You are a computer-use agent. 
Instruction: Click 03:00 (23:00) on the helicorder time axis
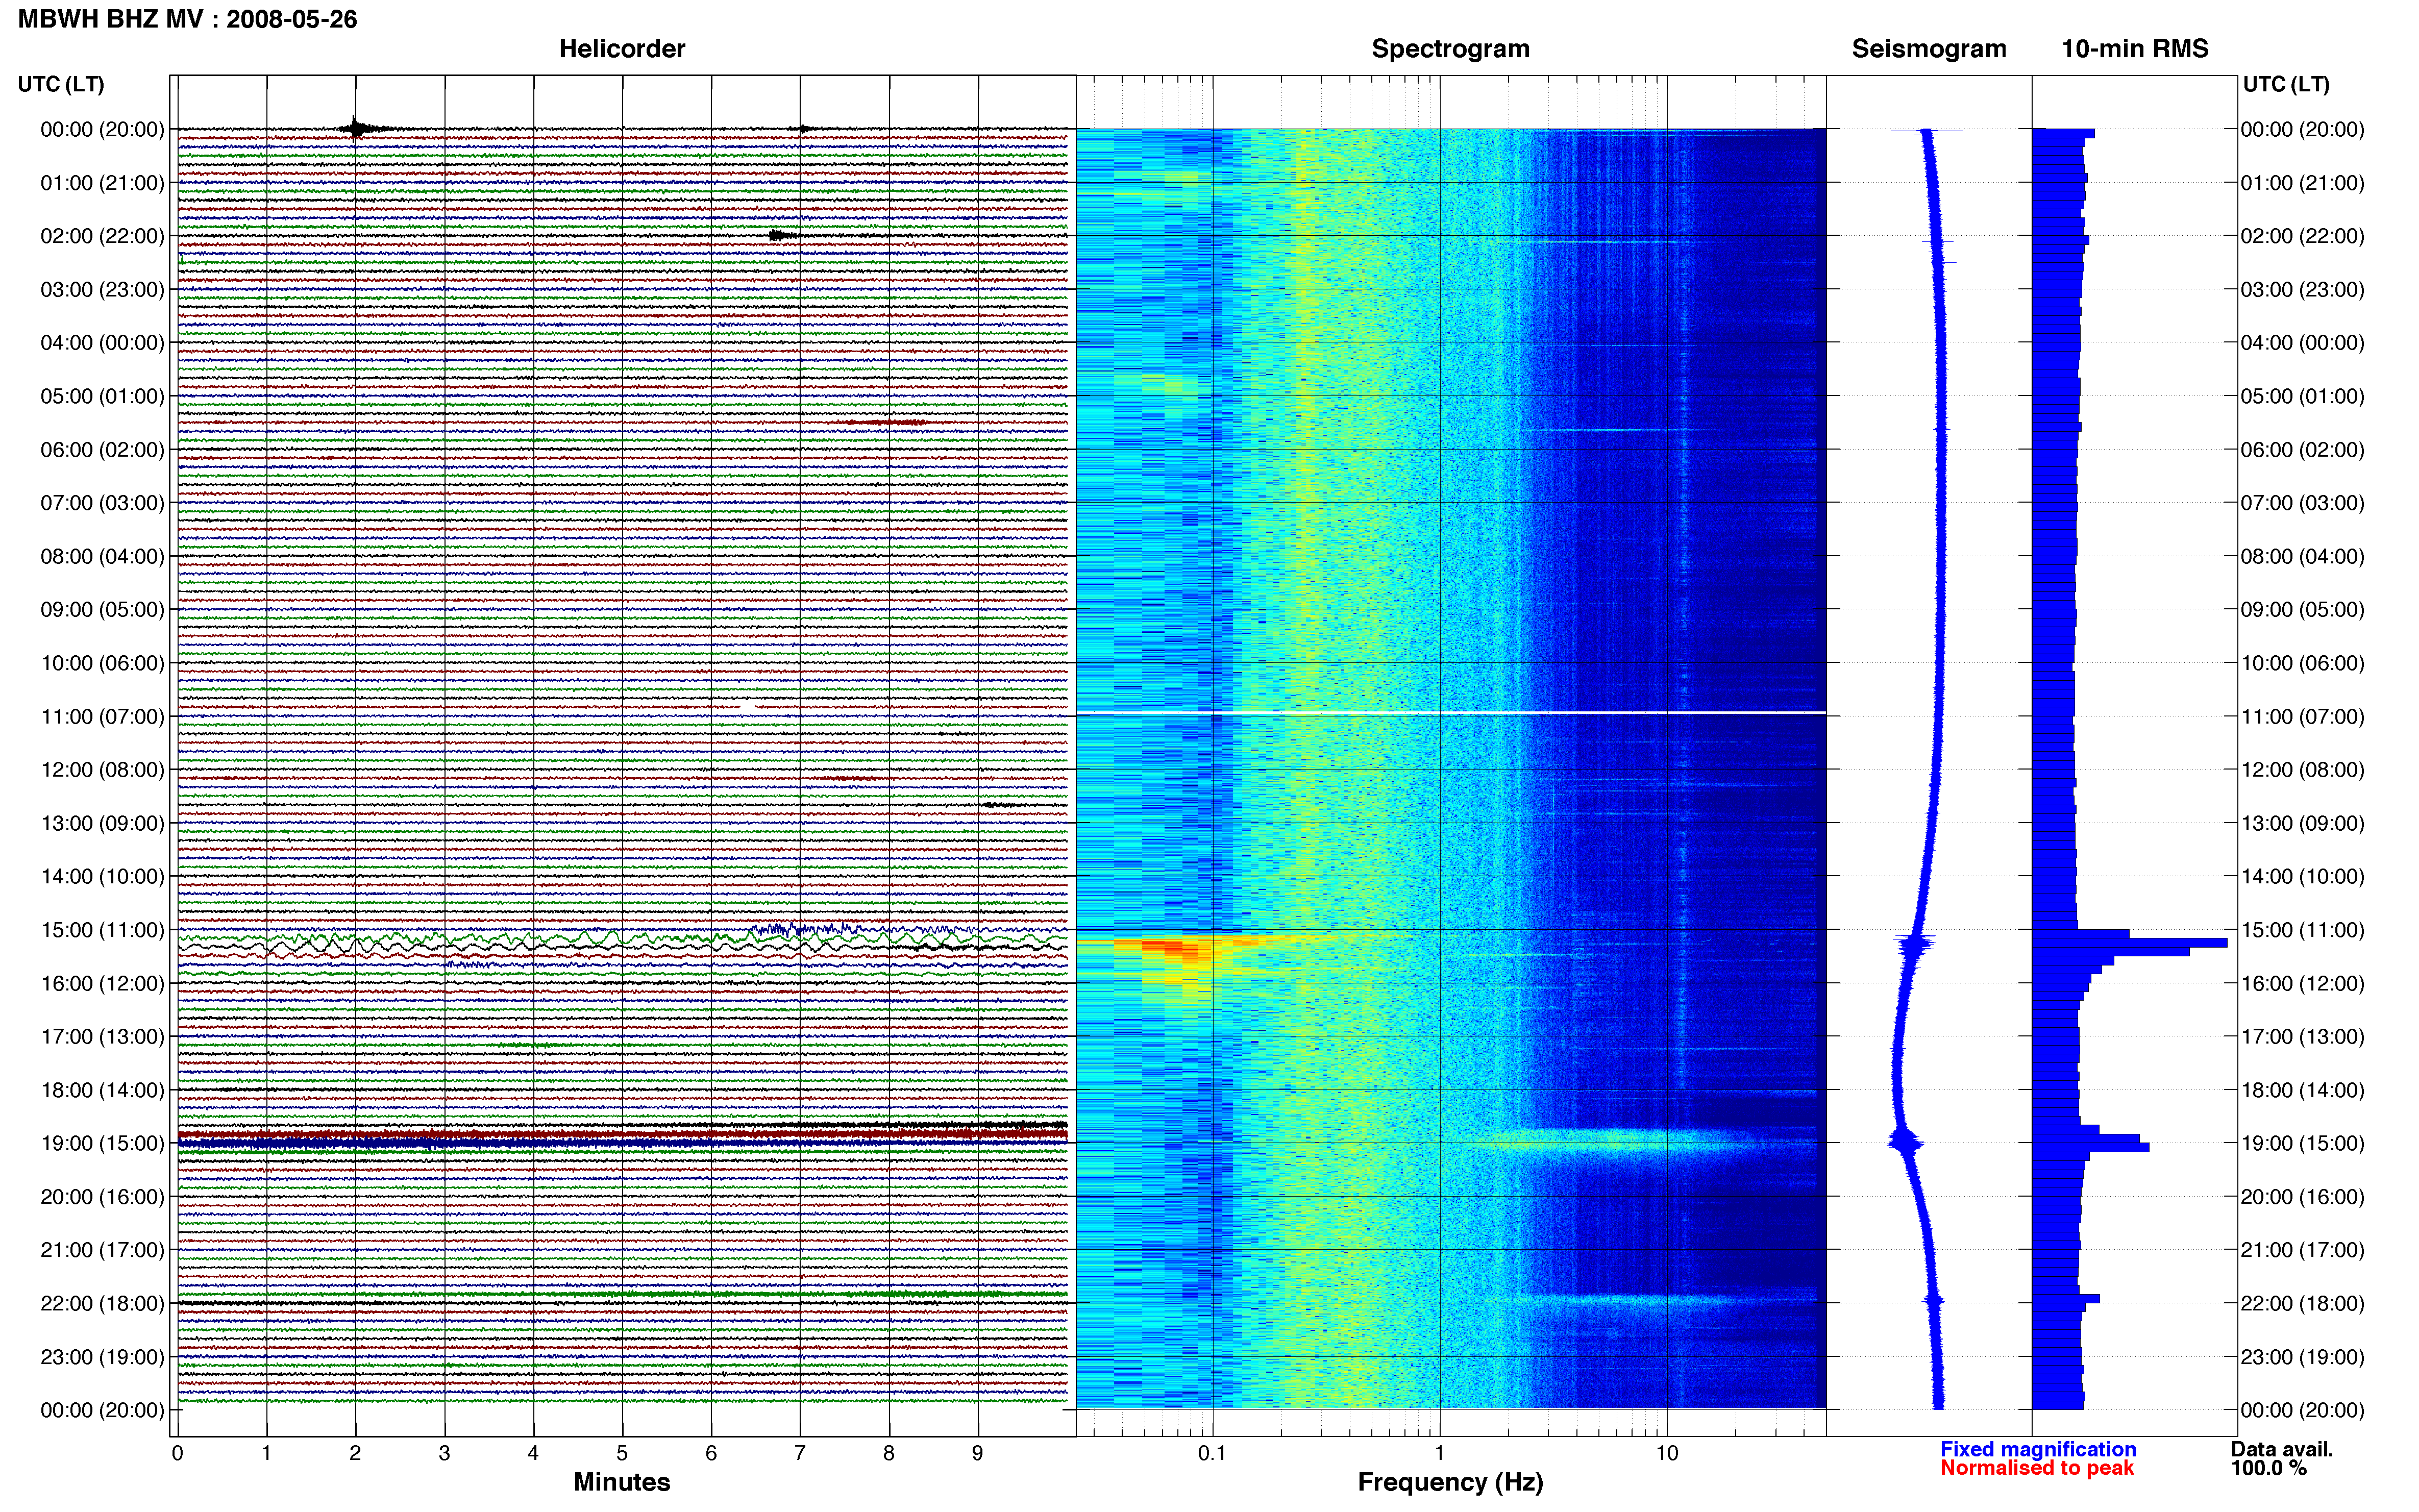(102, 290)
